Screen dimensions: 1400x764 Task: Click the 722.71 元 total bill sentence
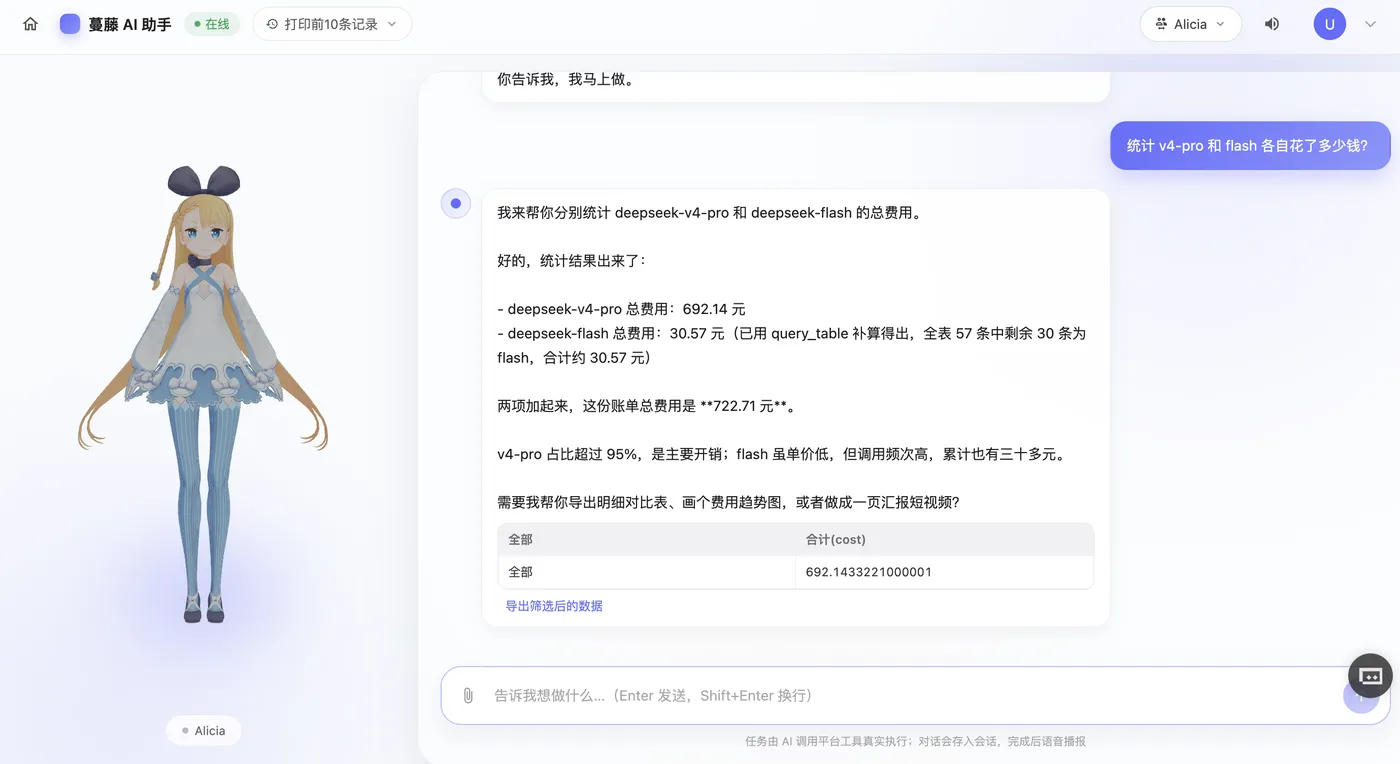pos(647,406)
